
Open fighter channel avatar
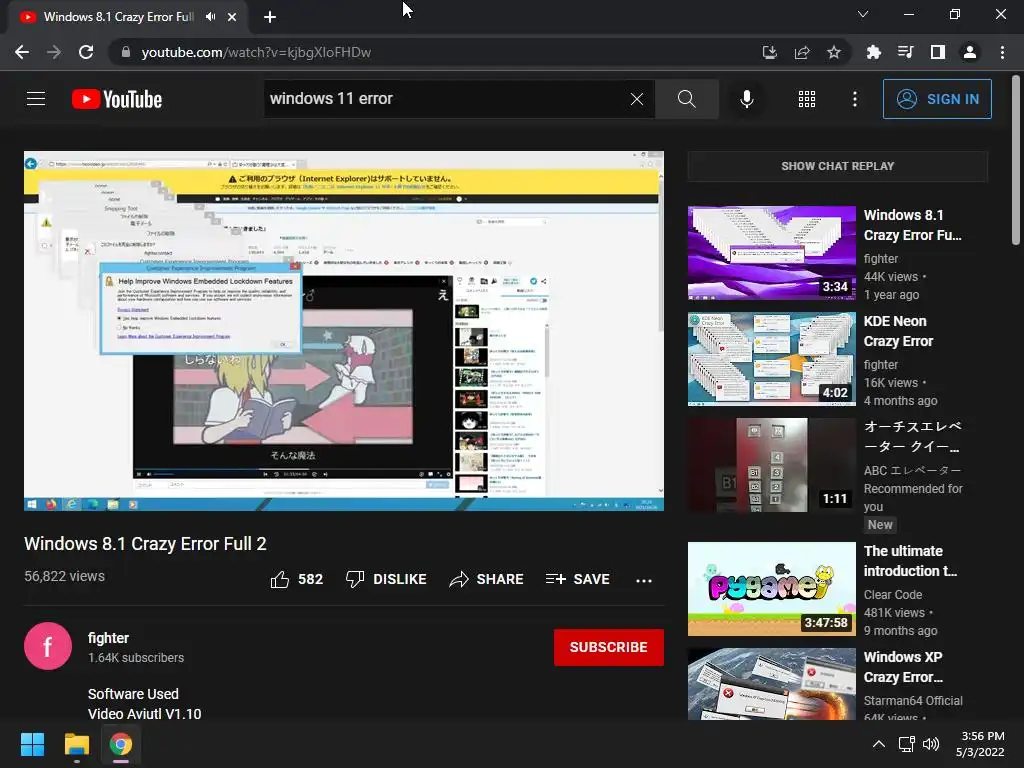tap(48, 646)
